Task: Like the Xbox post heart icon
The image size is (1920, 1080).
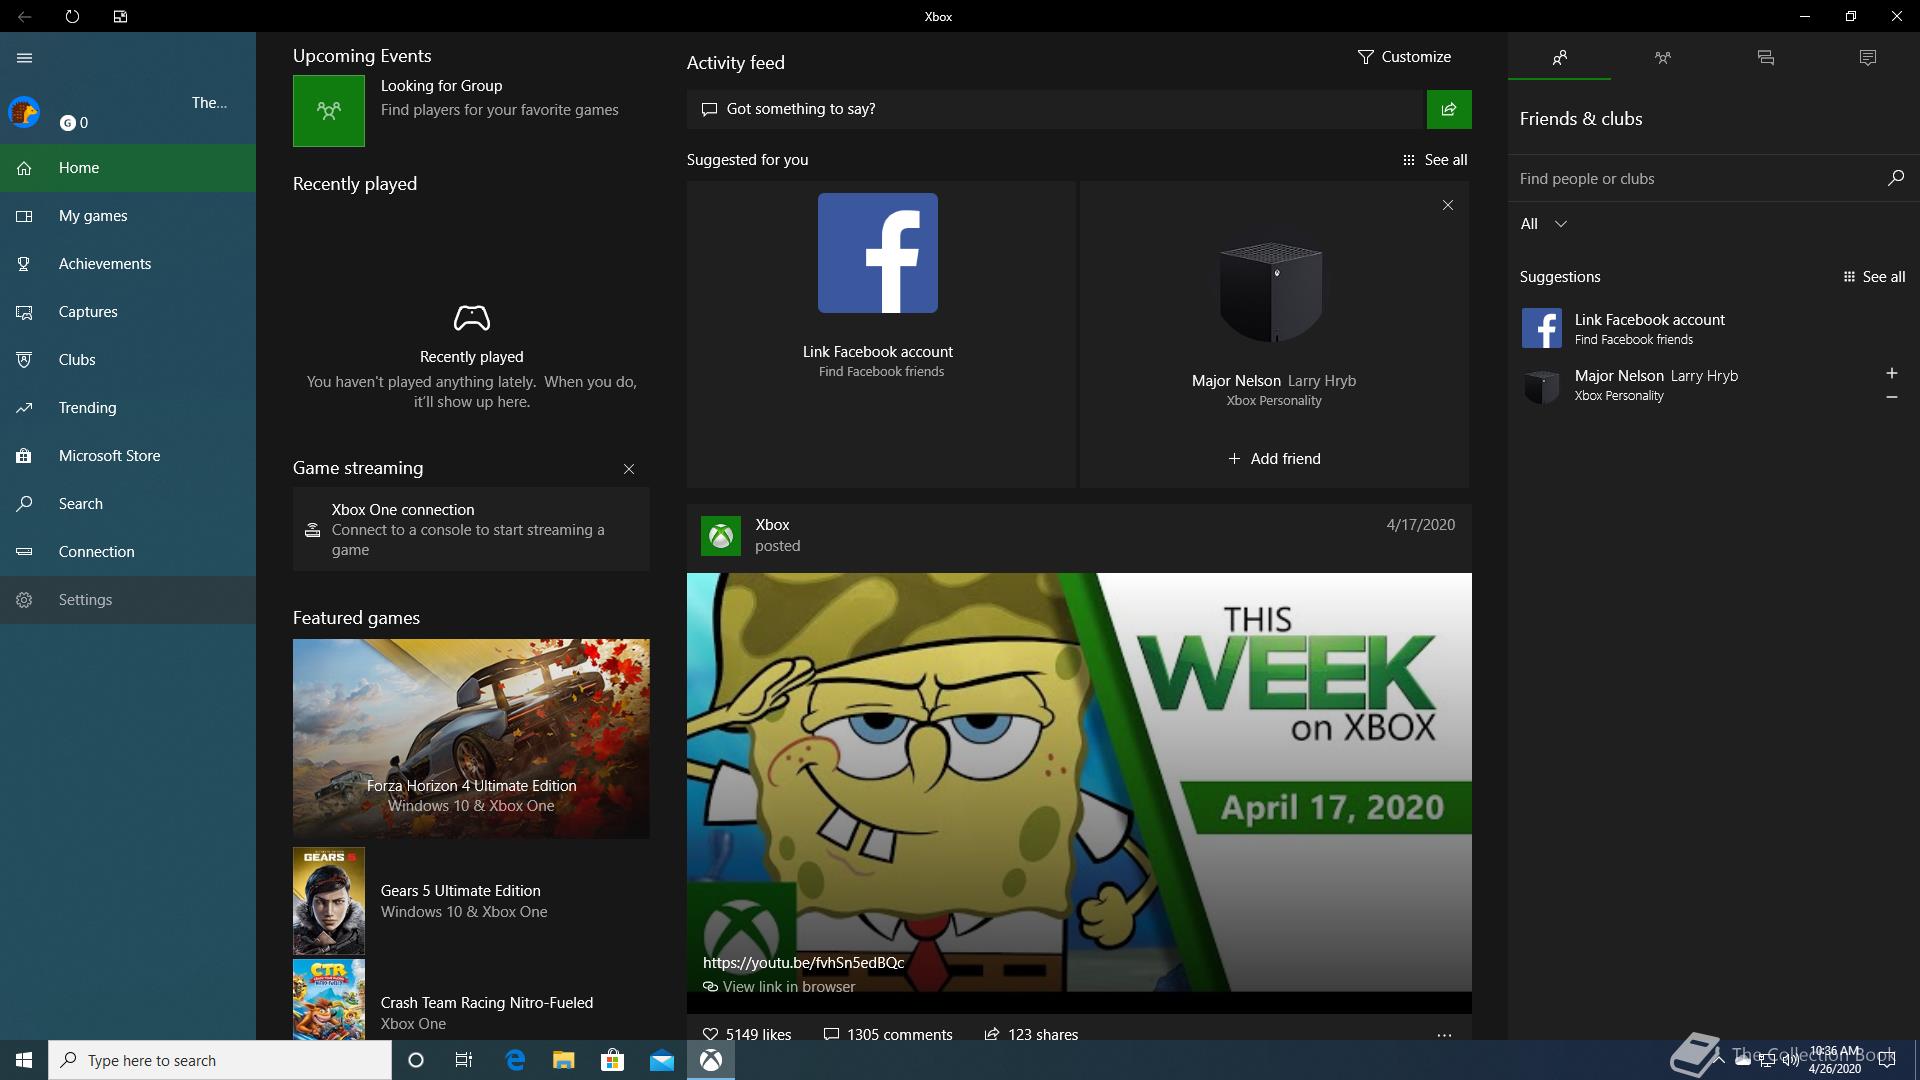Action: click(711, 1034)
